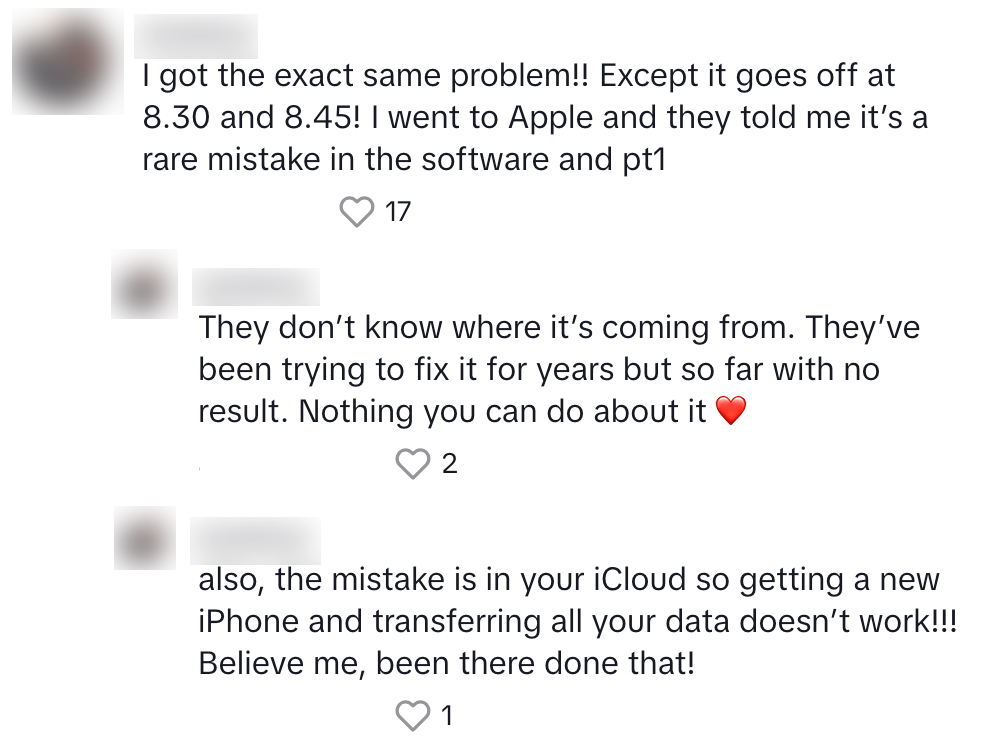Open avatar of the "They don't know" replier
This screenshot has height=740, width=982.
point(145,288)
